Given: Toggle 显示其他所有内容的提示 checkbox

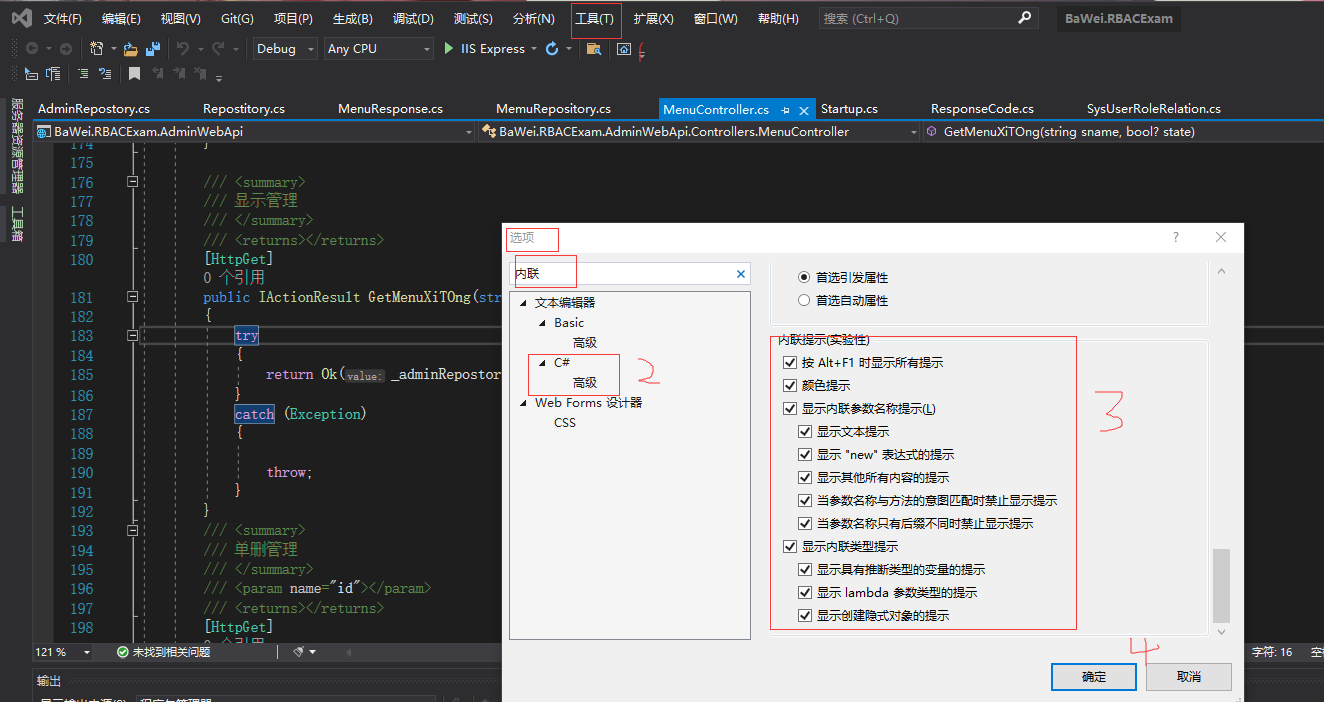Looking at the screenshot, I should 806,478.
